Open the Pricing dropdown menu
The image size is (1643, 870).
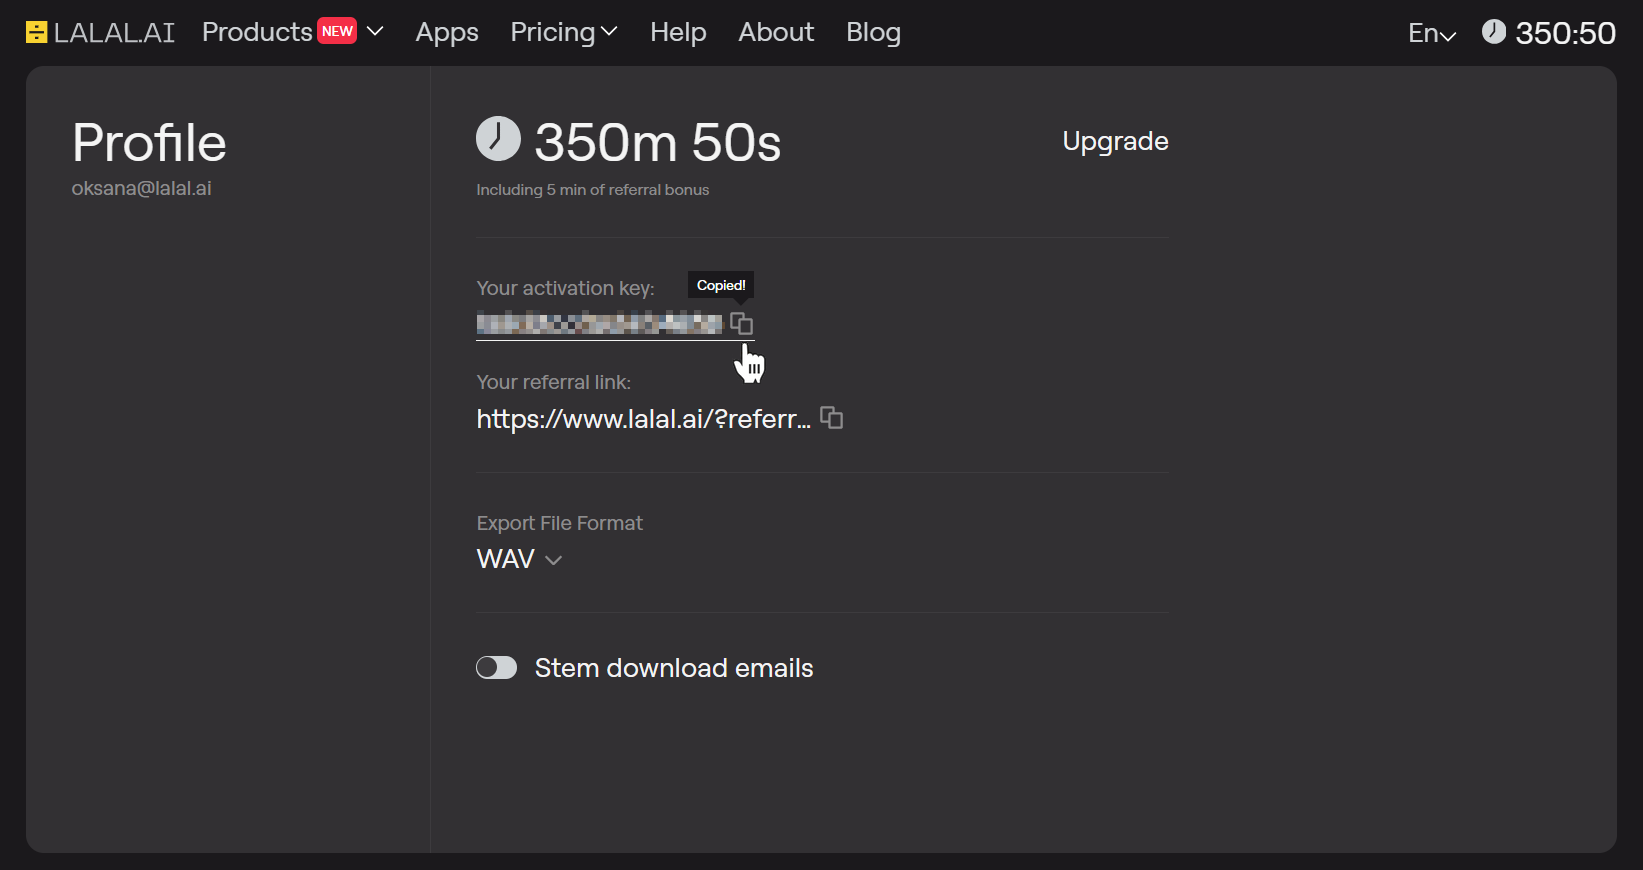point(563,32)
